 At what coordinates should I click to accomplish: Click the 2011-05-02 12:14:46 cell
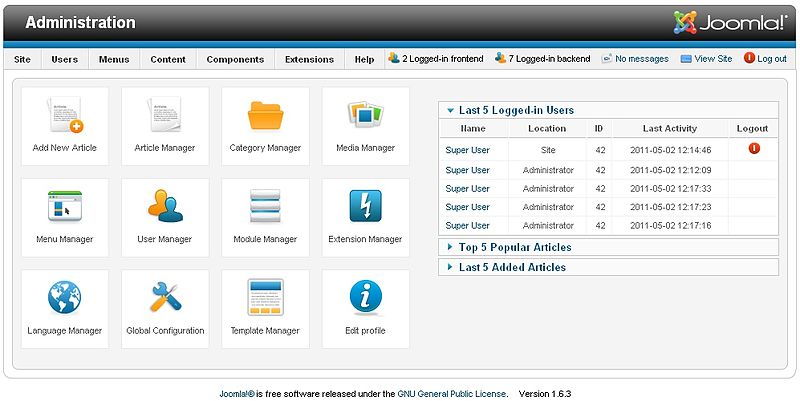coord(670,150)
